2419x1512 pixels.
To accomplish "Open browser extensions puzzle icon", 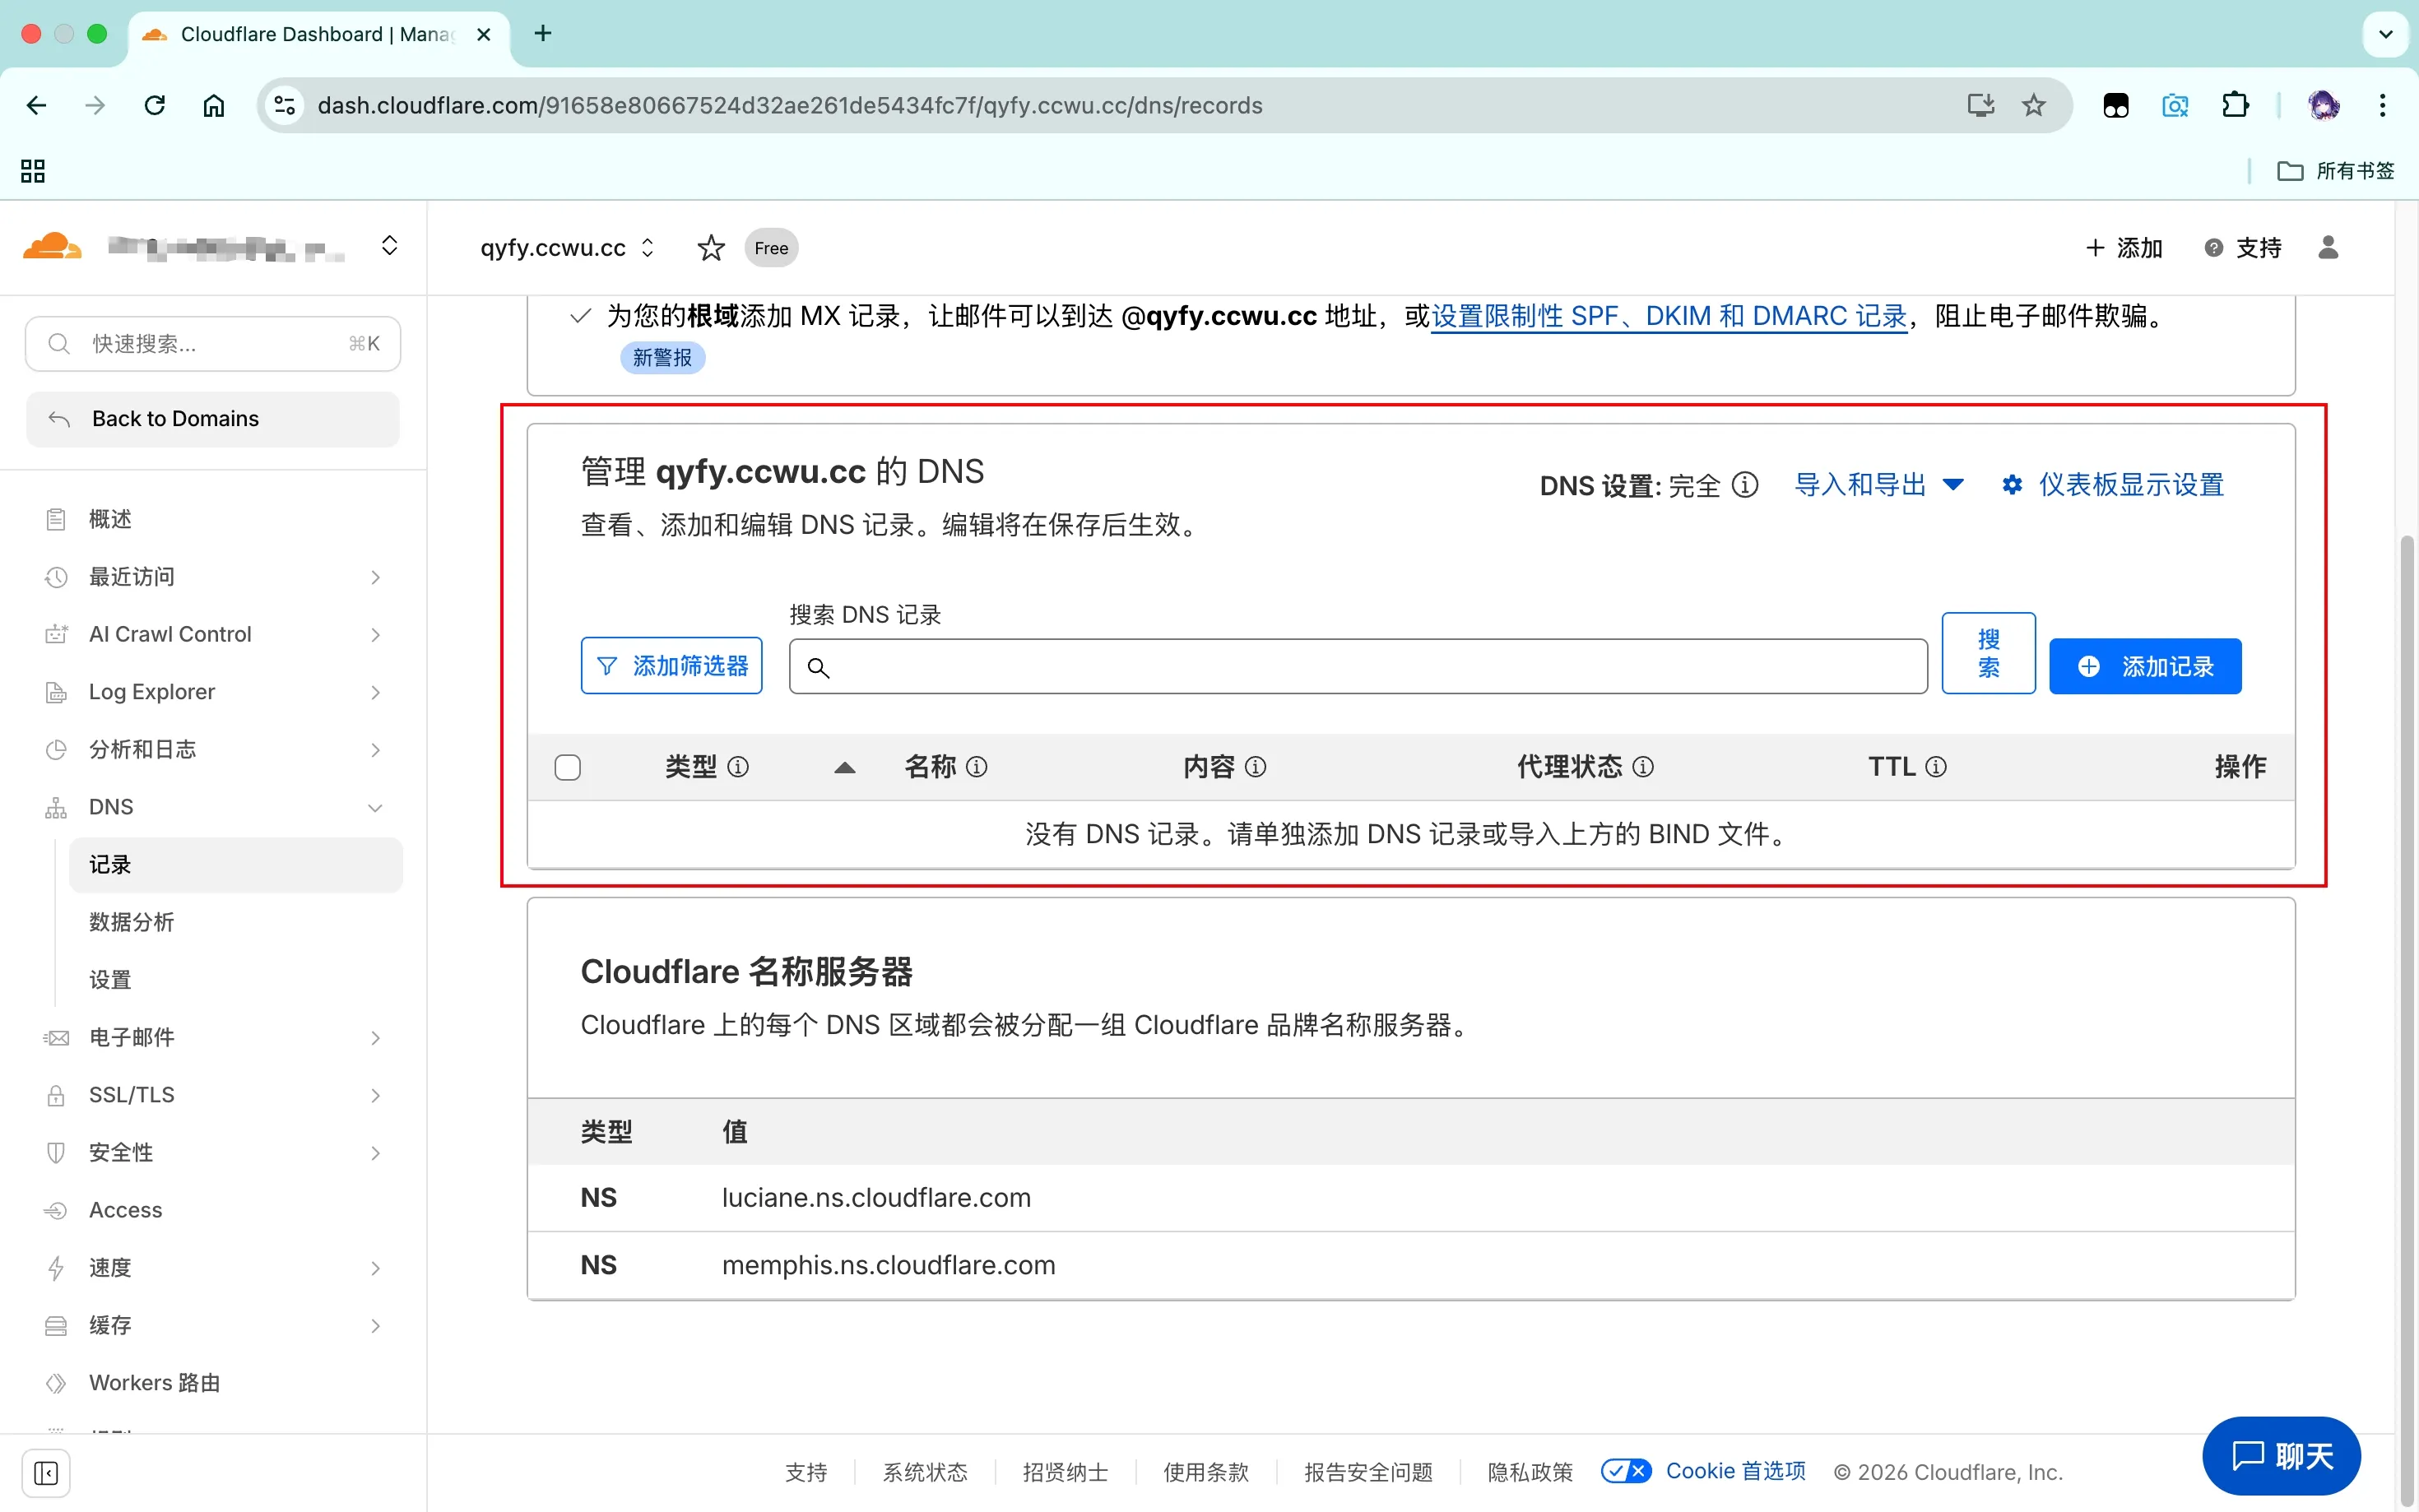I will coord(2235,105).
